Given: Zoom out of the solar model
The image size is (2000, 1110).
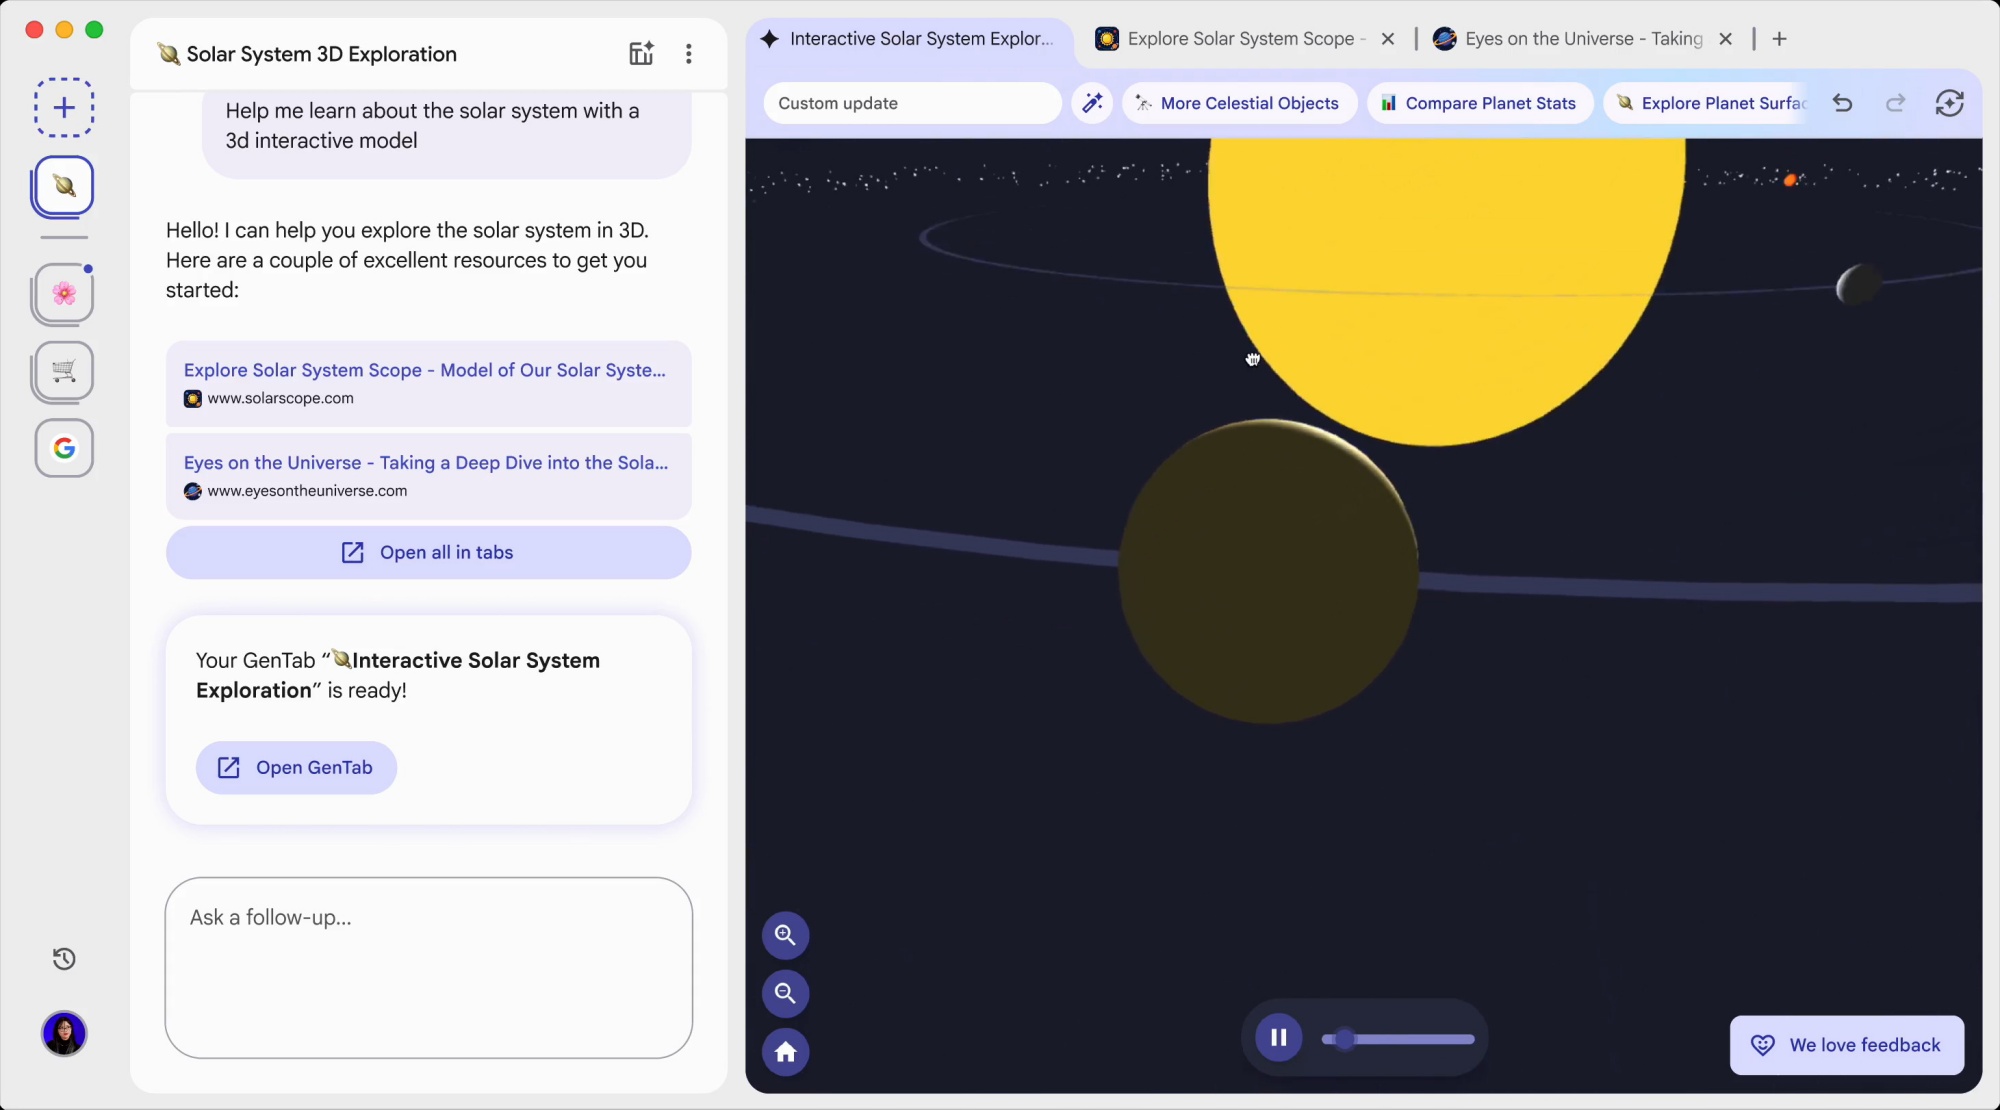Looking at the screenshot, I should 785,993.
